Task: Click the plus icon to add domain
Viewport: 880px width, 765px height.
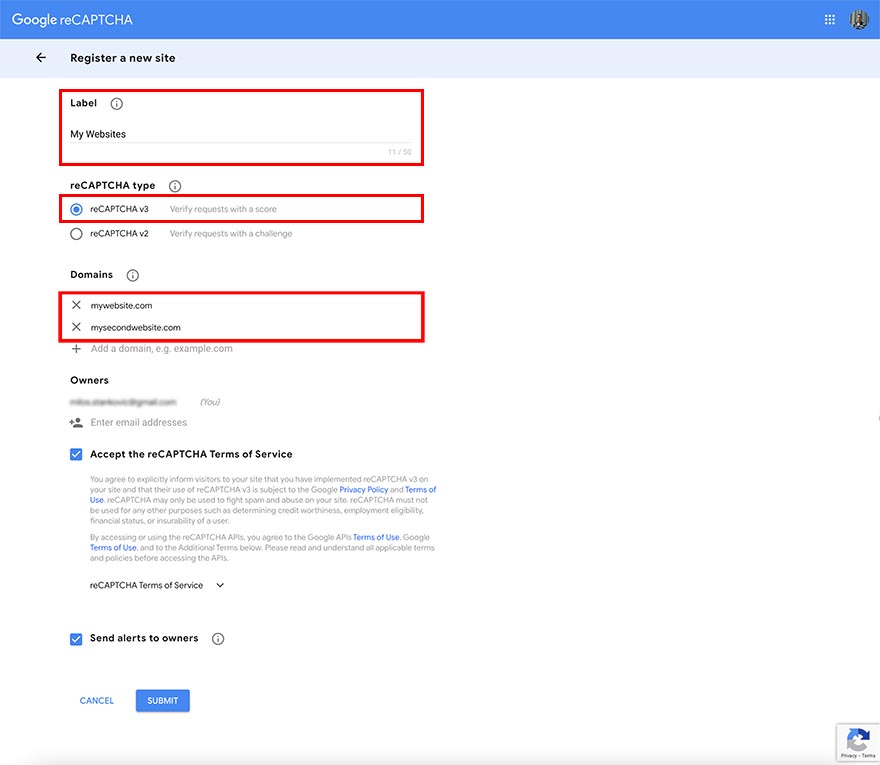Action: coord(76,349)
